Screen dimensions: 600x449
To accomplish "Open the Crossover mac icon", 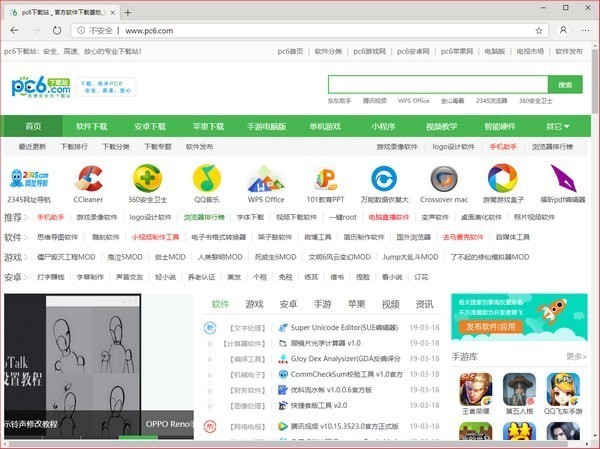I will tap(443, 179).
